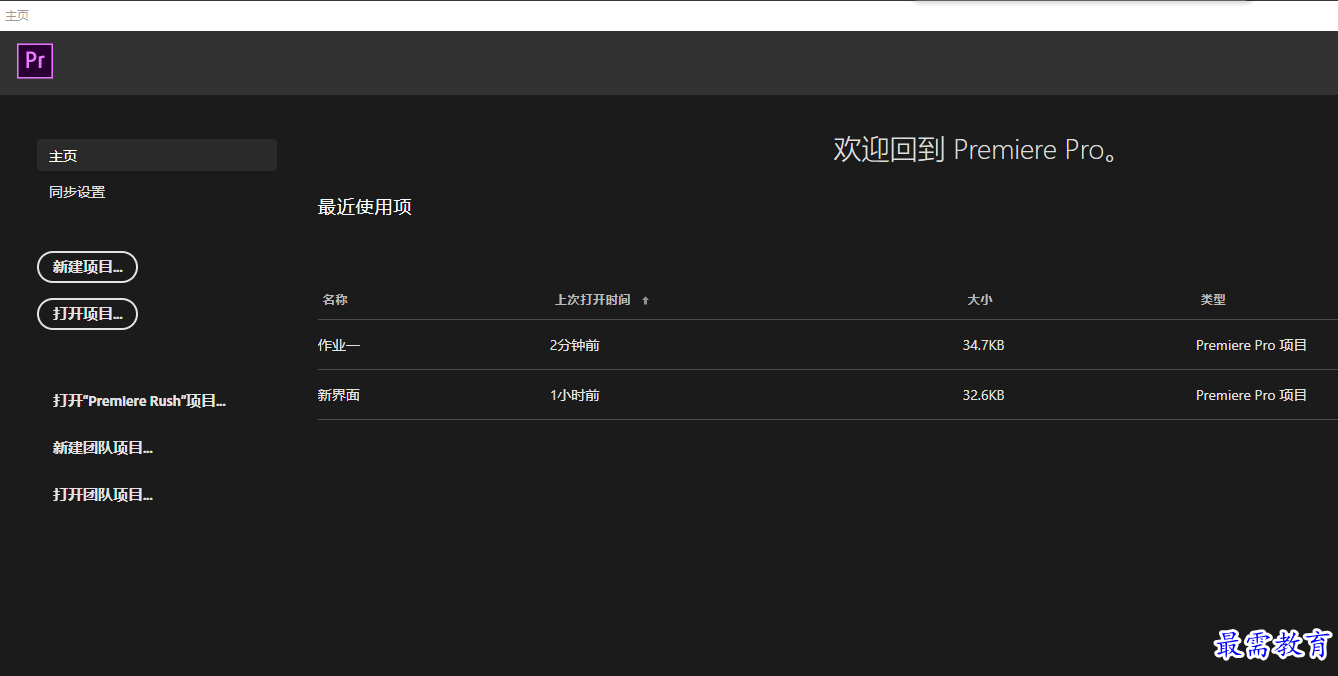Viewport: 1338px width, 676px height.
Task: Open "Premiere Rush" project link
Action: point(139,401)
